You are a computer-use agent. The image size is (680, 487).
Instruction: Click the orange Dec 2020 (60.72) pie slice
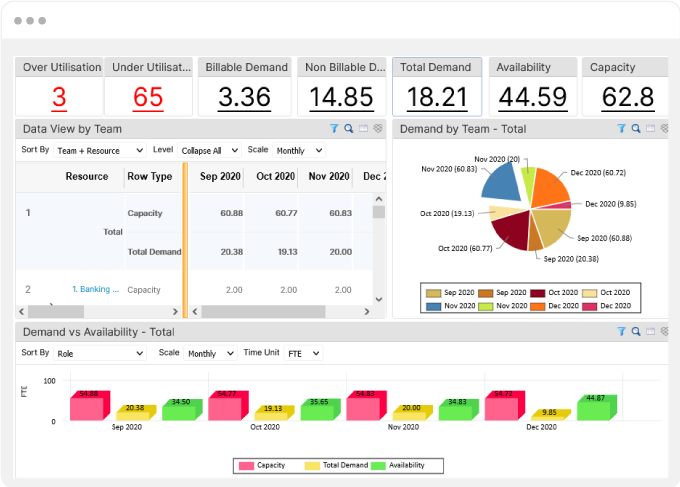click(x=549, y=186)
